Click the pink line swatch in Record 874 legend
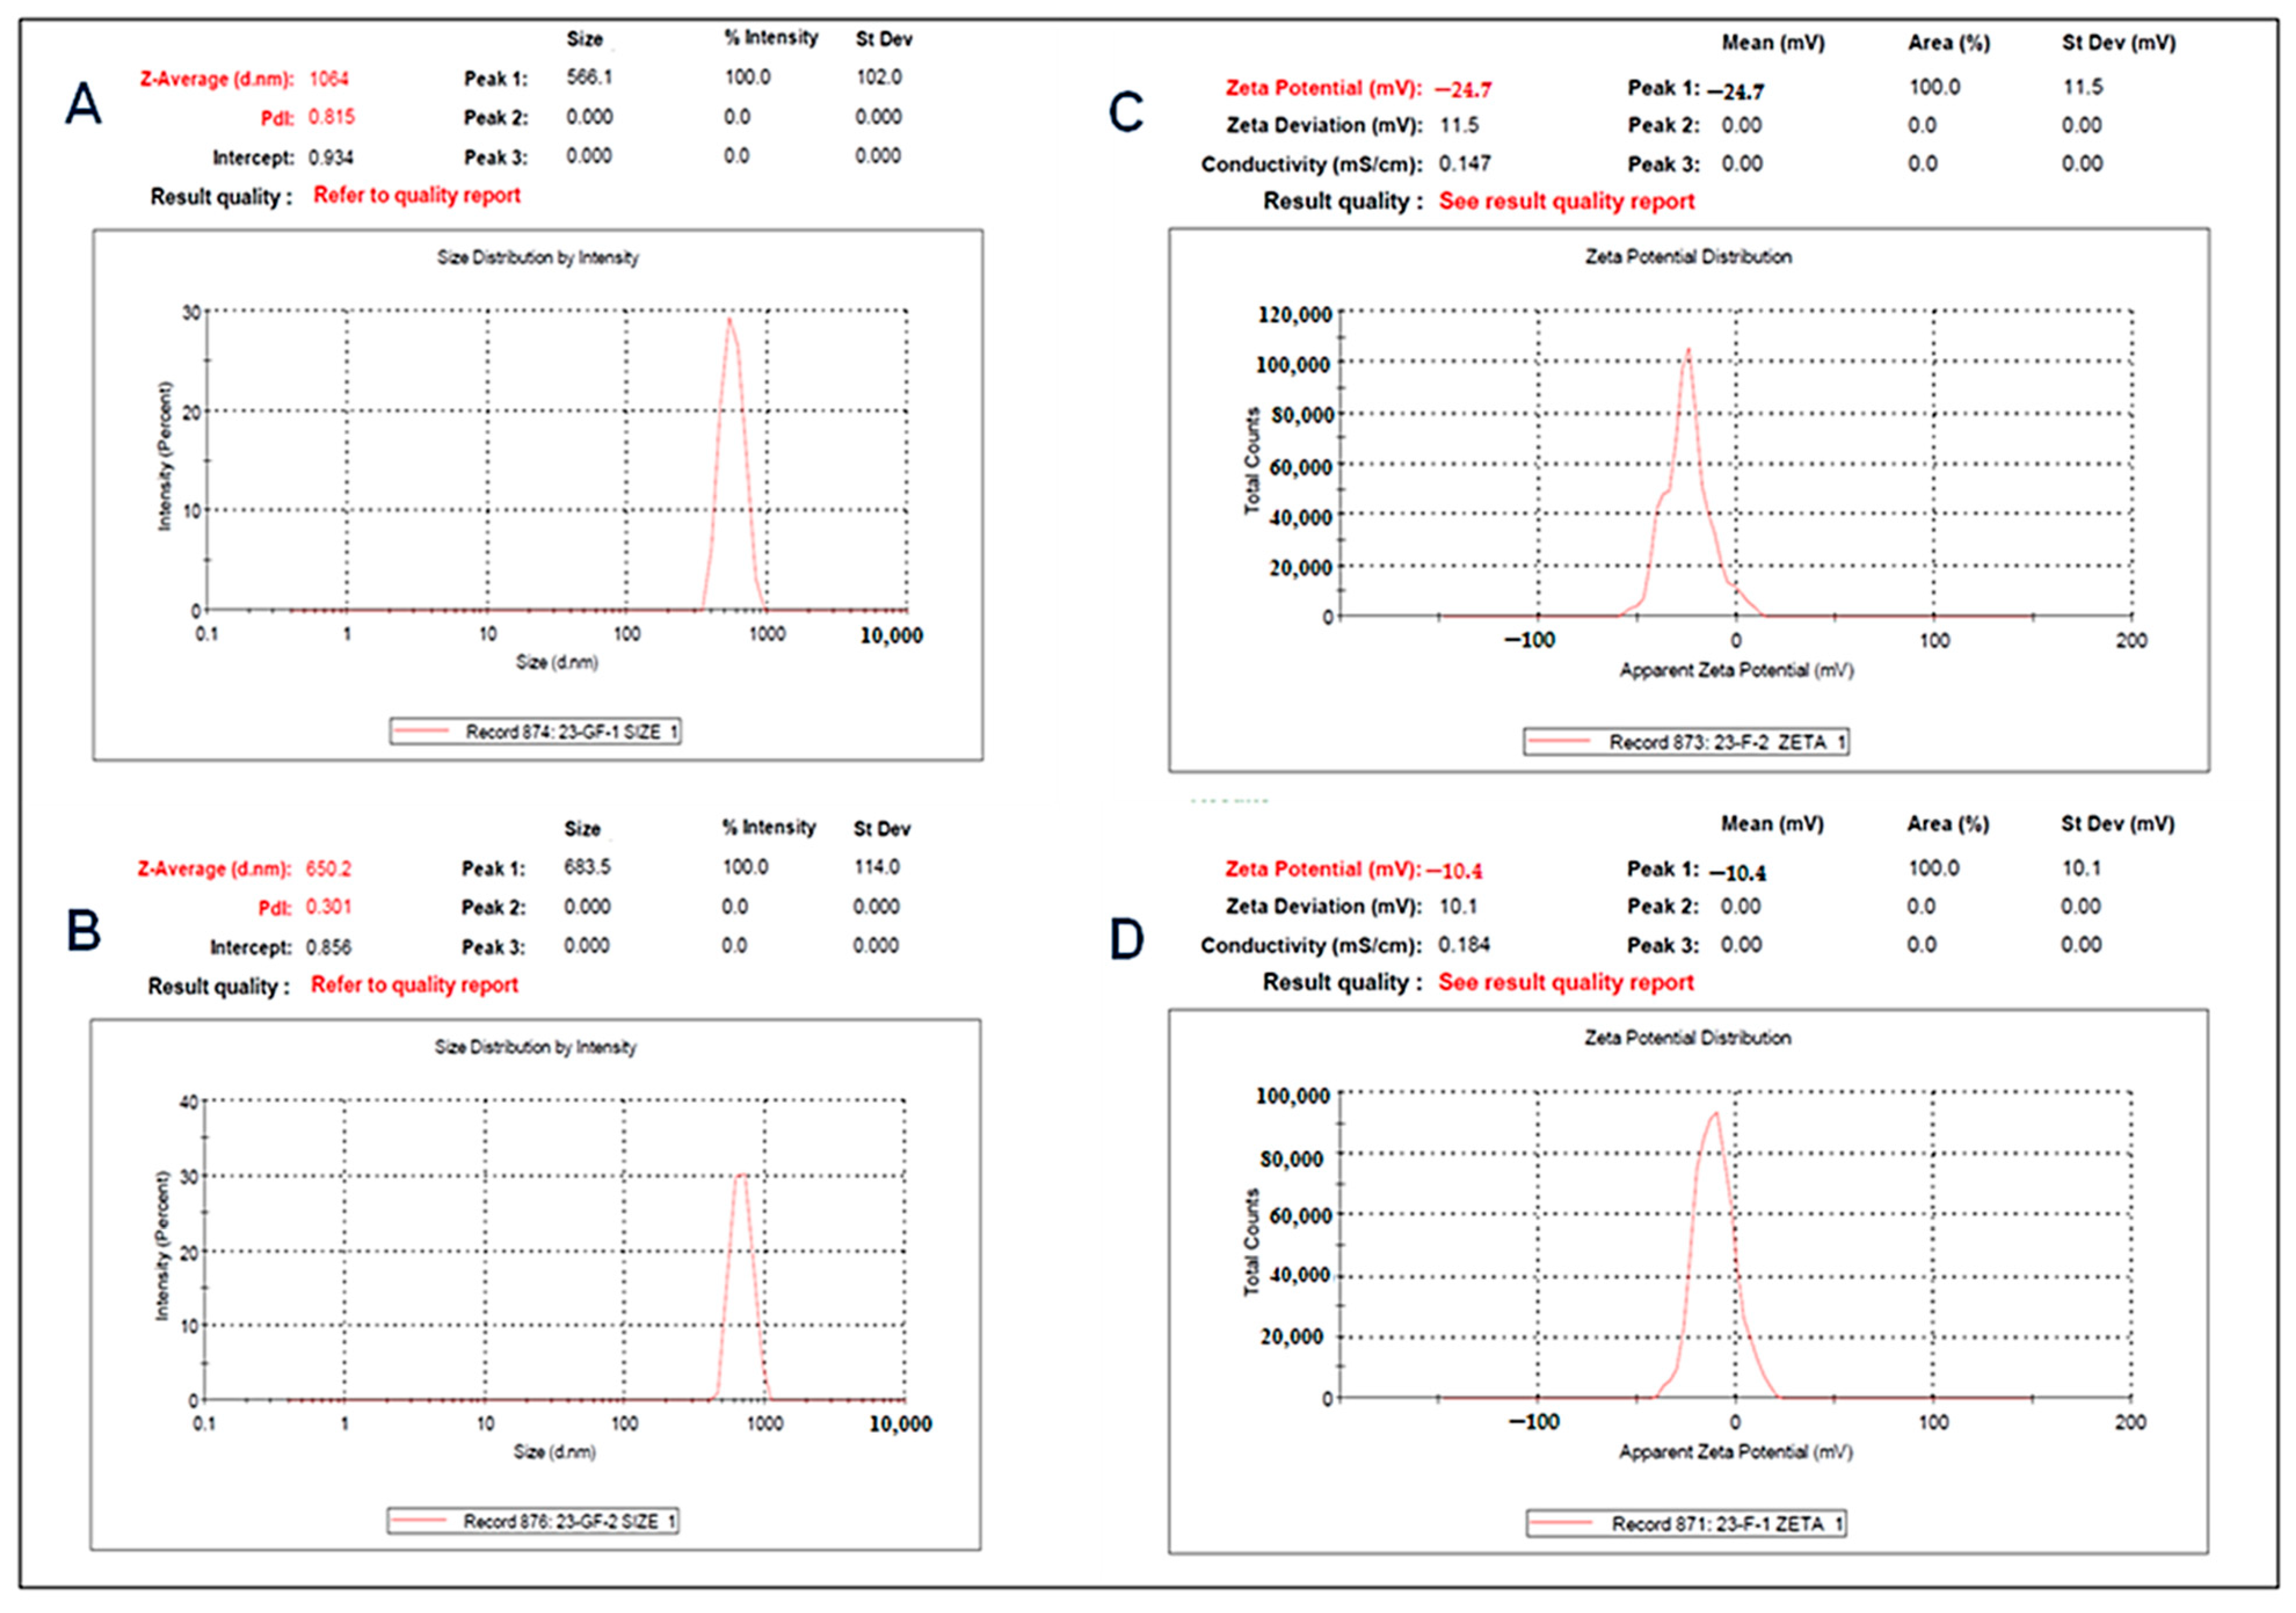Viewport: 2296px width, 1613px height. point(422,732)
